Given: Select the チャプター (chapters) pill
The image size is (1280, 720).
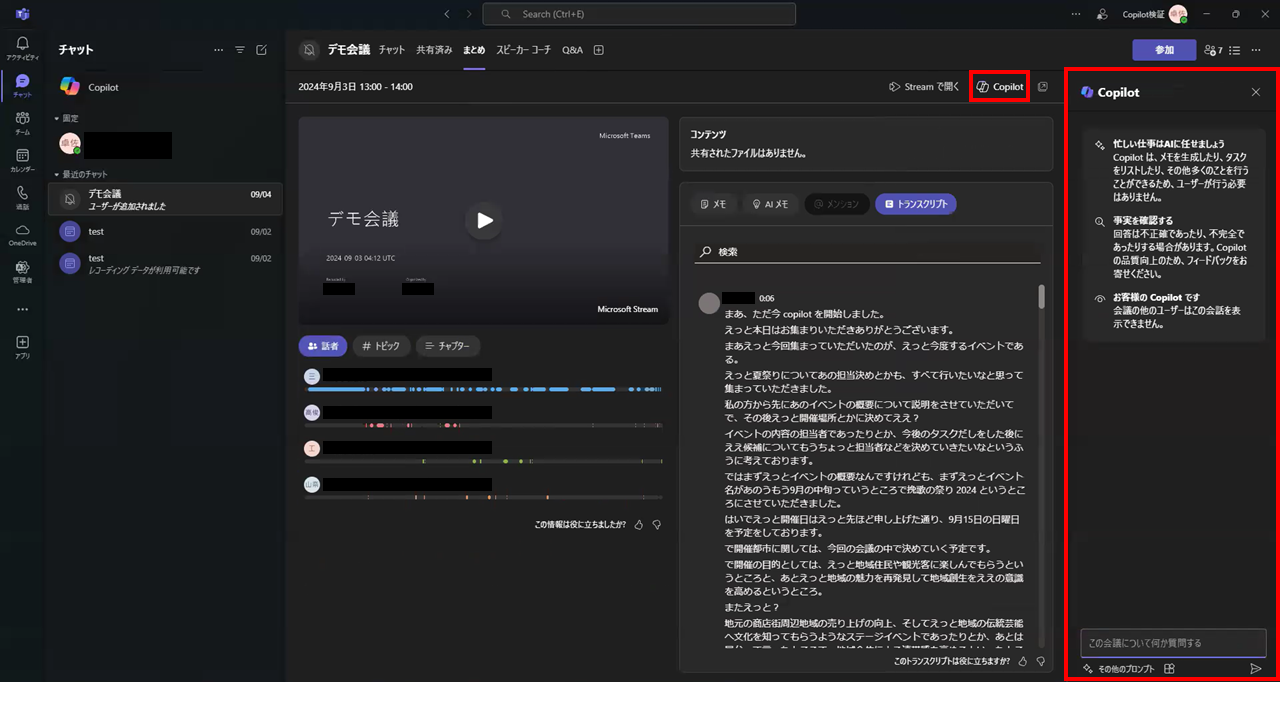Looking at the screenshot, I should [448, 346].
